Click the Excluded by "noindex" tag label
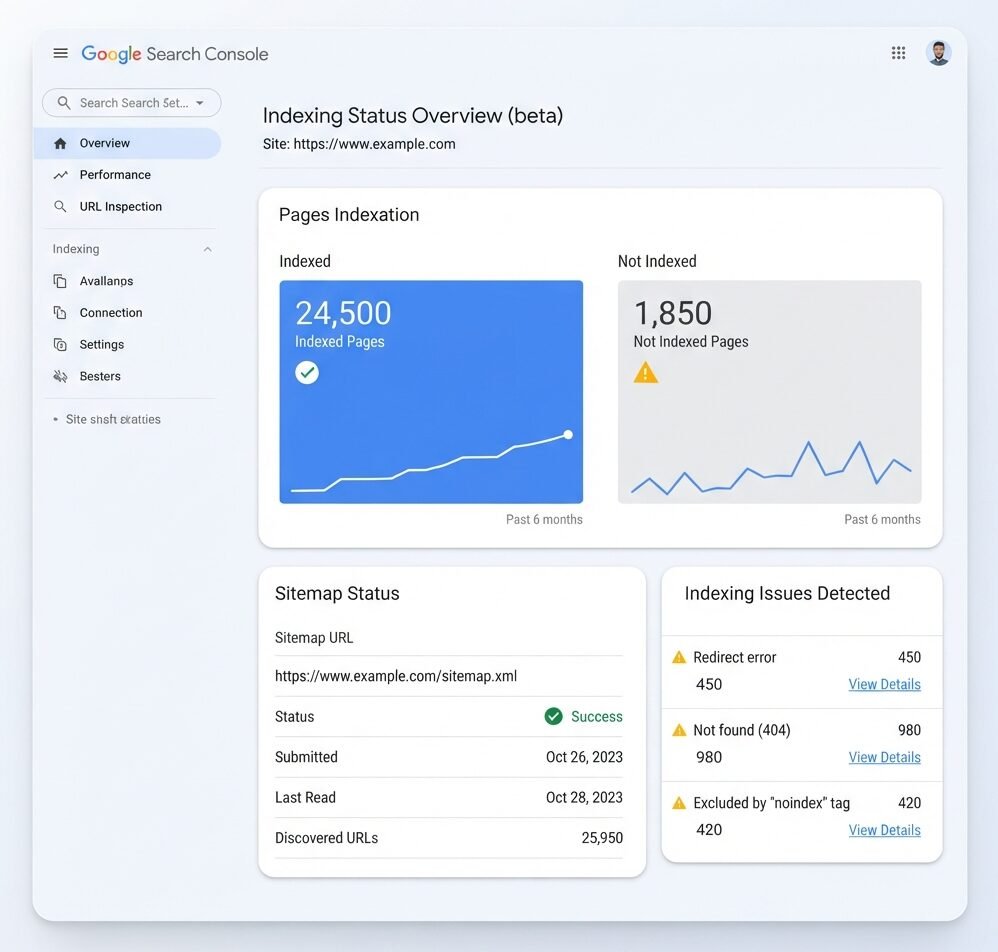This screenshot has height=952, width=998. pyautogui.click(x=771, y=803)
